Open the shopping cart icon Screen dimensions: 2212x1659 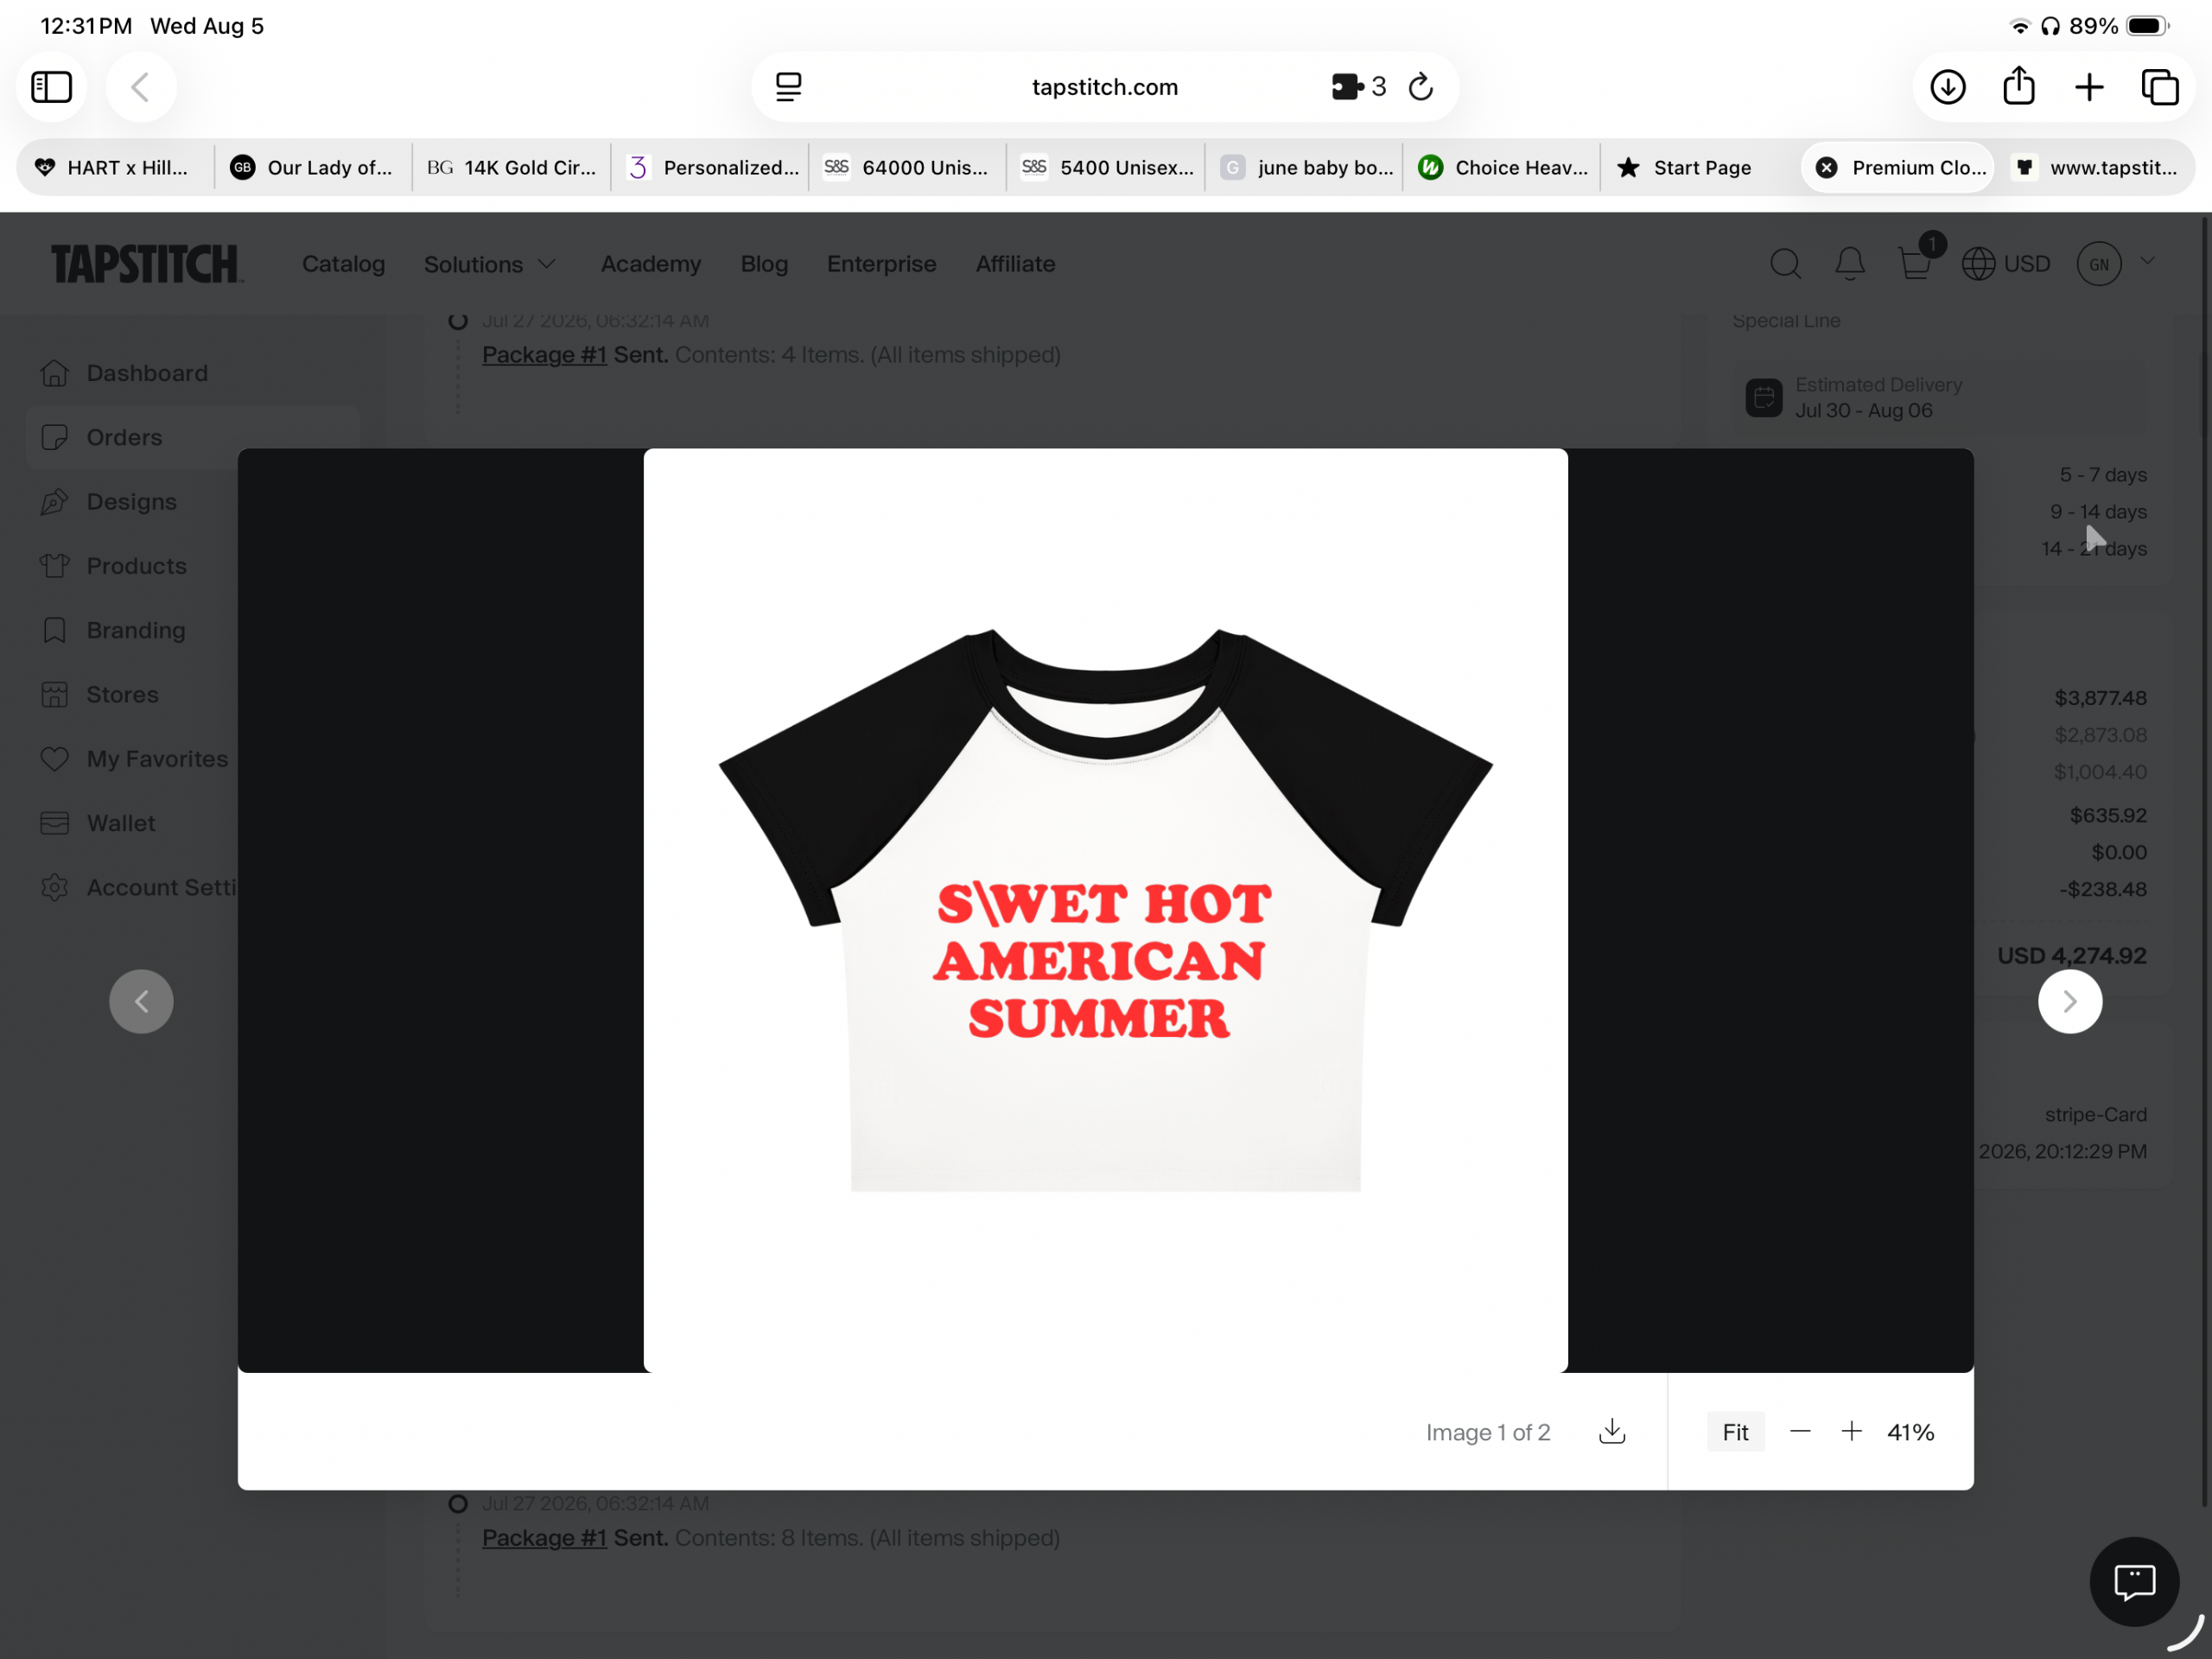tap(1914, 264)
